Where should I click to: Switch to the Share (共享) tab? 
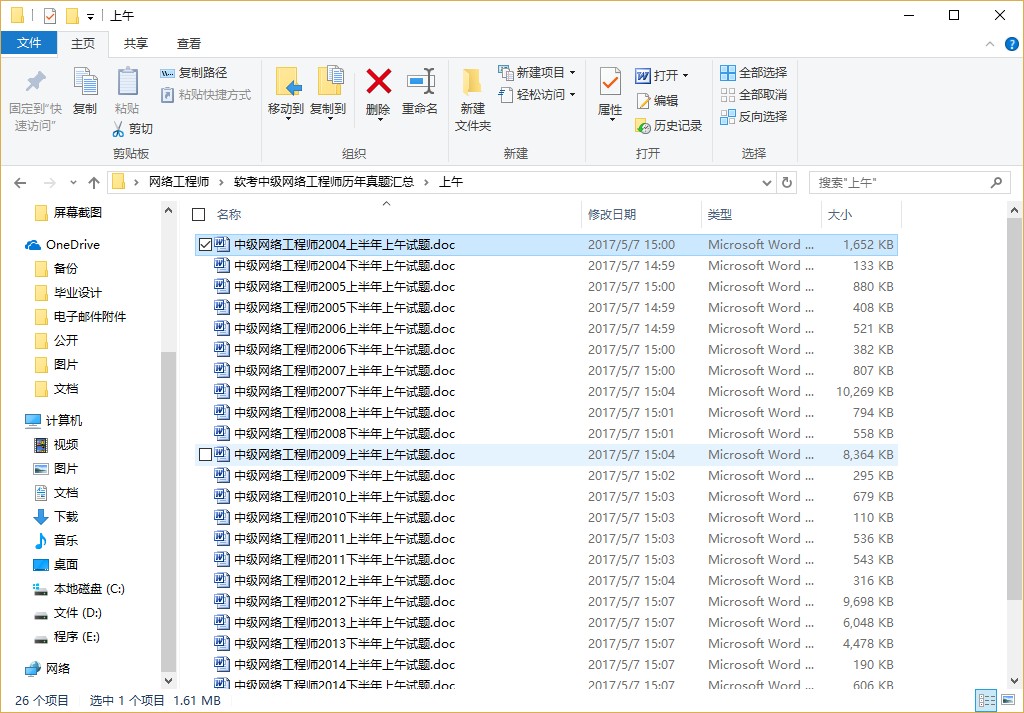[136, 44]
